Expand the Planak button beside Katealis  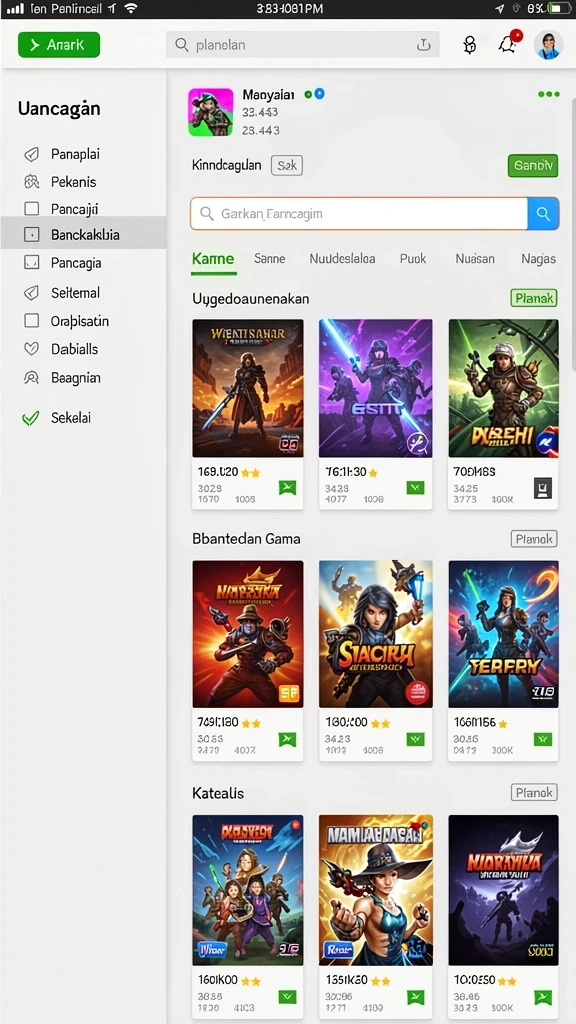(534, 793)
